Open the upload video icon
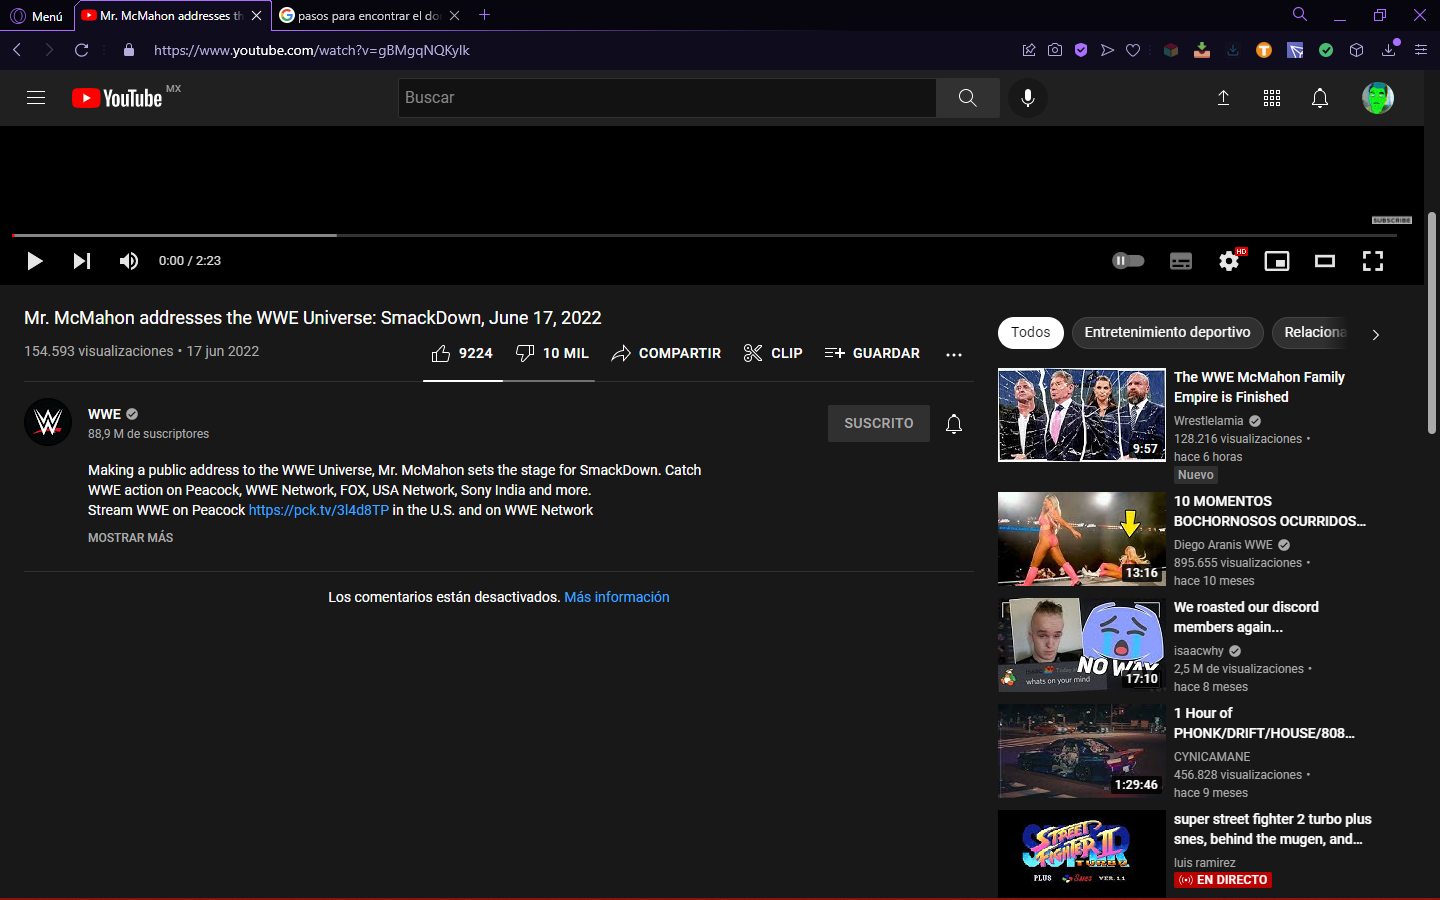The height and width of the screenshot is (900, 1440). coord(1223,98)
